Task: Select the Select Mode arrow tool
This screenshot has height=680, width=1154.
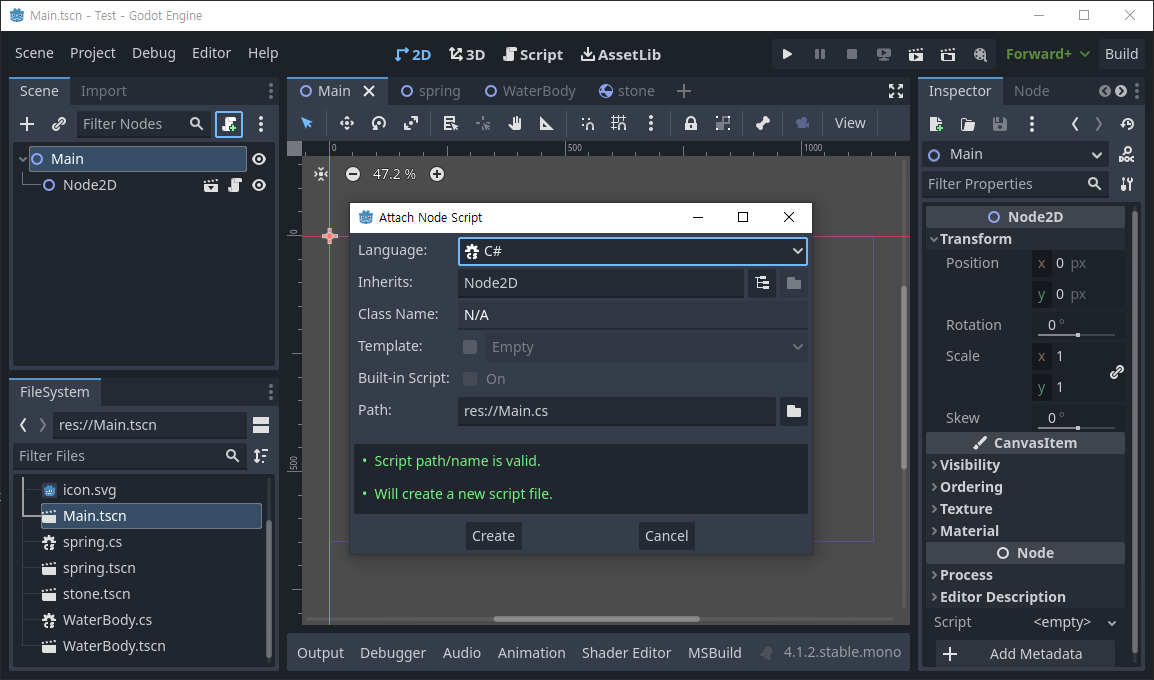Action: coord(307,123)
